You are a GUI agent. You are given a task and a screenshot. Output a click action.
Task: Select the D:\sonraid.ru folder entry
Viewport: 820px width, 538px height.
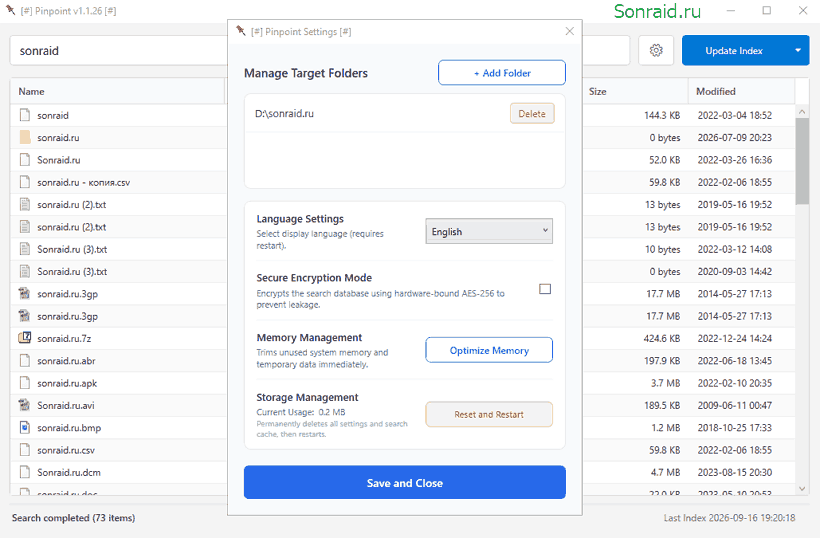pos(404,113)
